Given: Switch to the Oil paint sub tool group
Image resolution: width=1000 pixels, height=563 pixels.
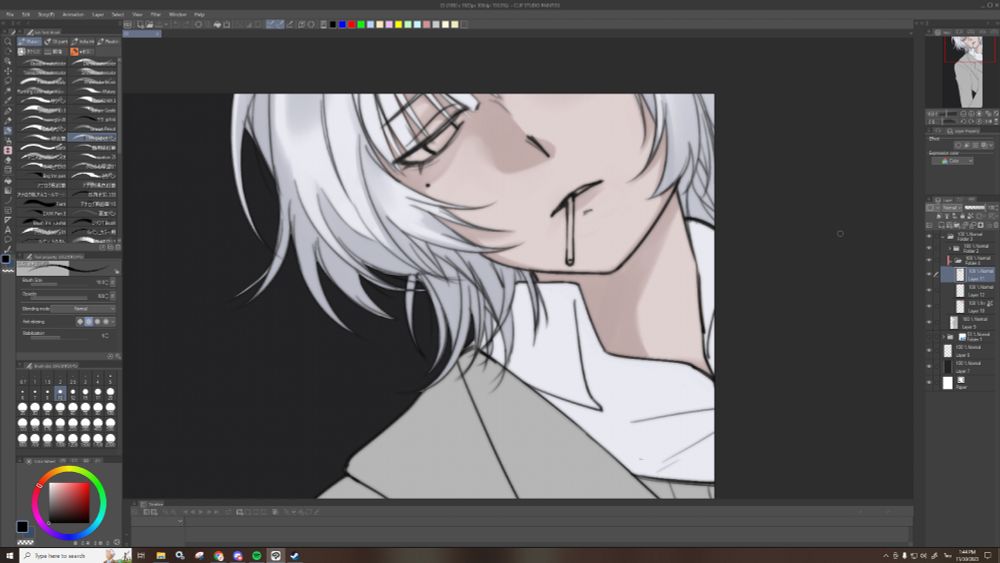Looking at the screenshot, I should (x=55, y=41).
